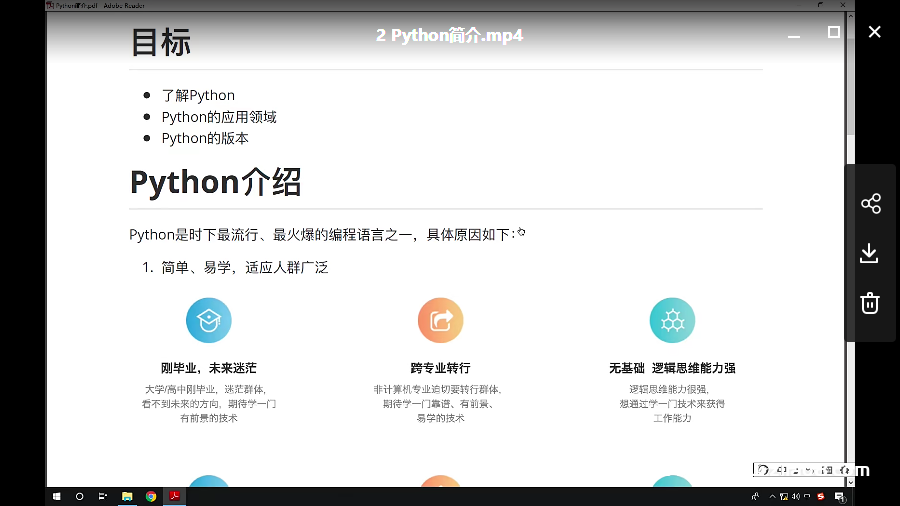Click the scrollbar down arrow in the PDF viewer

click(851, 482)
